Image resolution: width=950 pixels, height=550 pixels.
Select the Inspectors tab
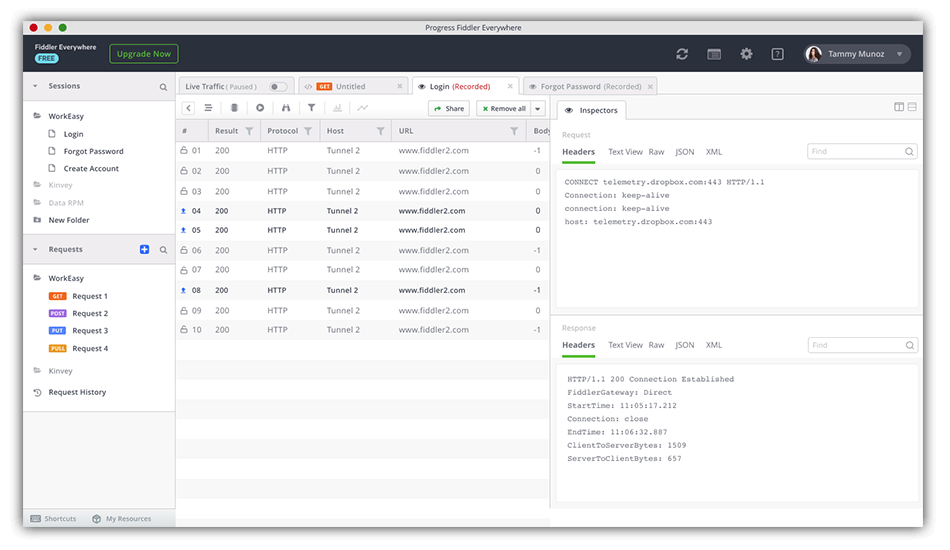pos(591,110)
